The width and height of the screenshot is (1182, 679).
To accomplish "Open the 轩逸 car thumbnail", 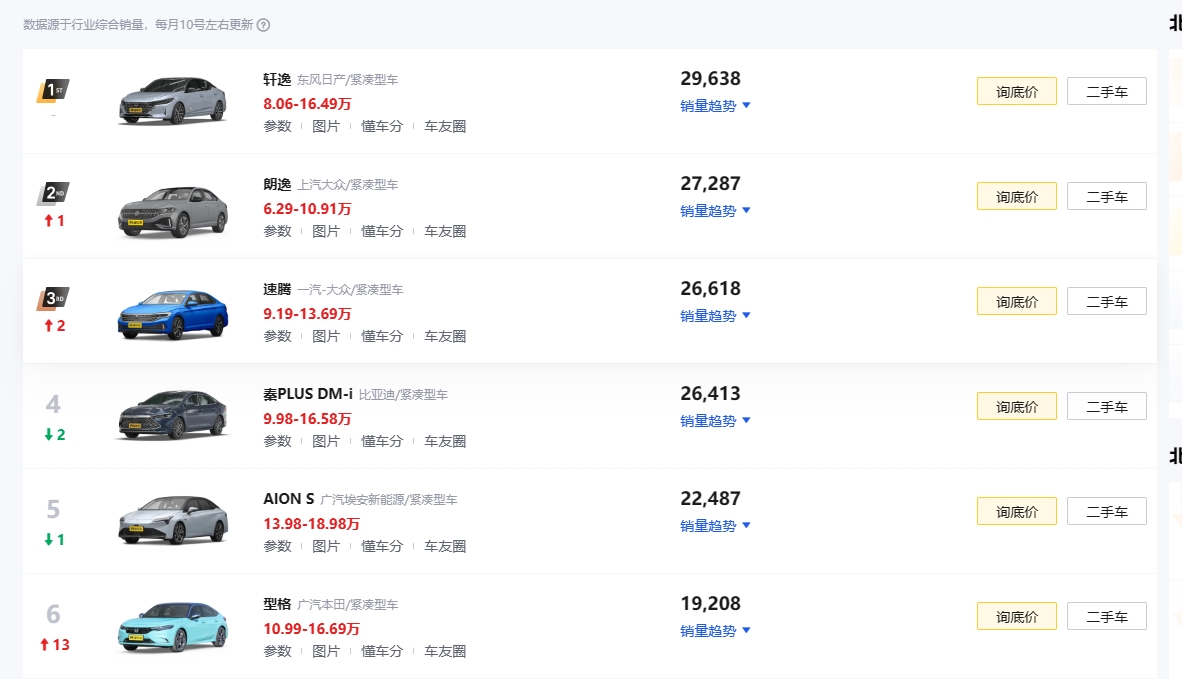I will point(172,100).
